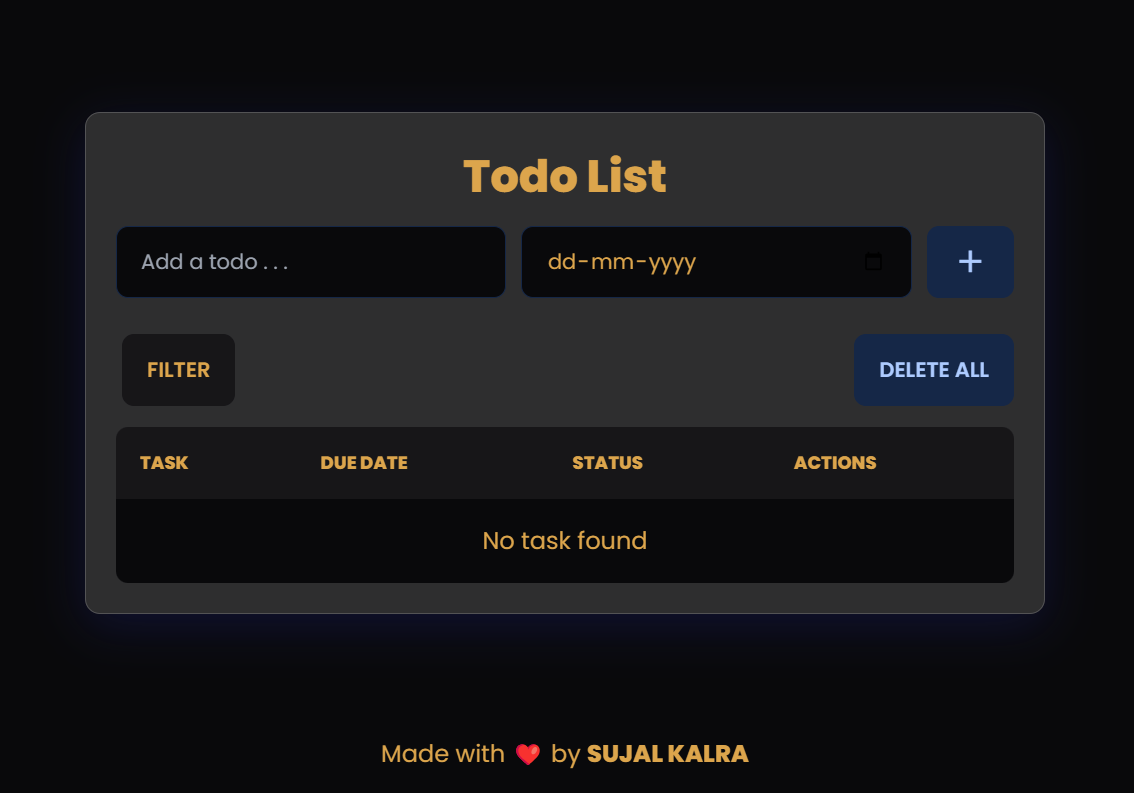Click the TASK column header
1134x793 pixels.
(164, 463)
